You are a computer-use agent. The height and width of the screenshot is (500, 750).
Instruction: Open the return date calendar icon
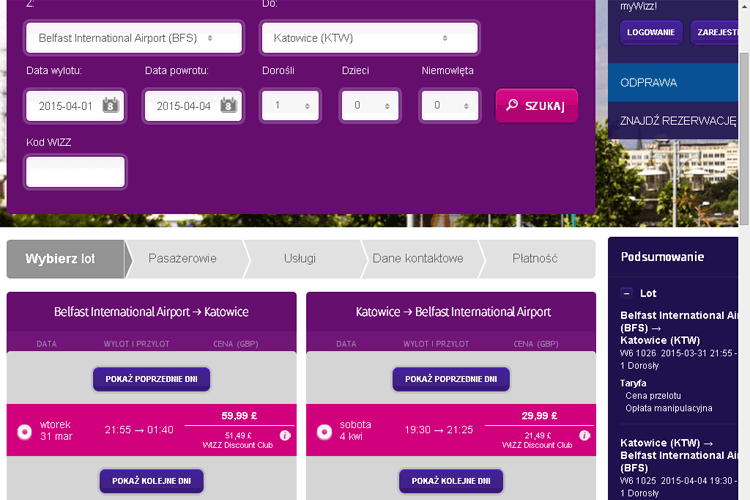(229, 105)
